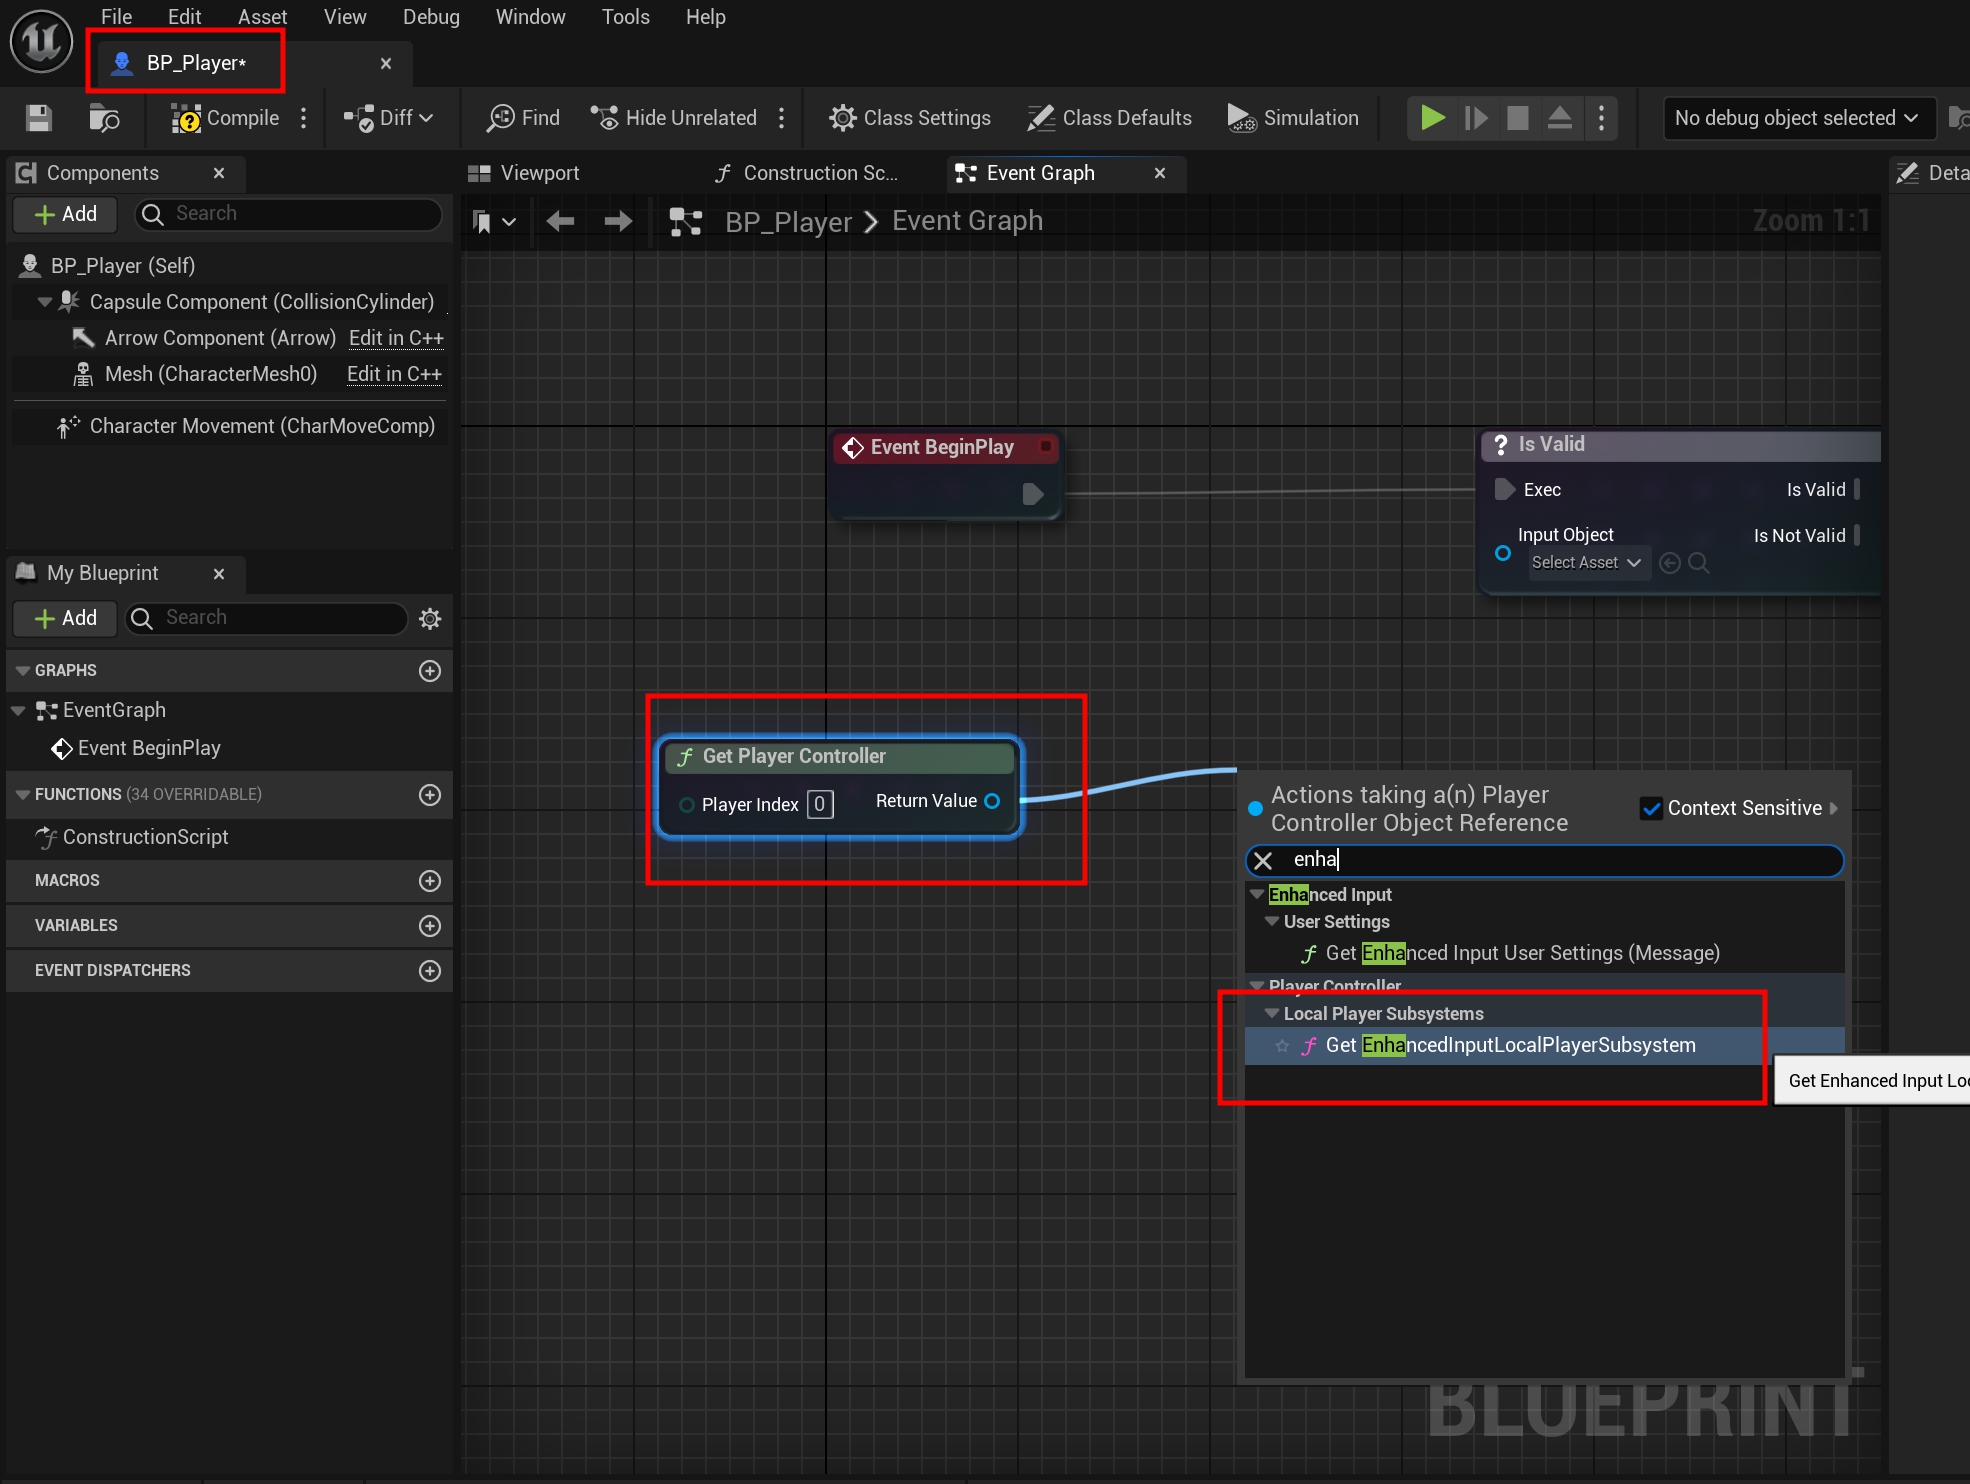Viewport: 1970px width, 1484px height.
Task: Open Class Settings
Action: [x=910, y=118]
